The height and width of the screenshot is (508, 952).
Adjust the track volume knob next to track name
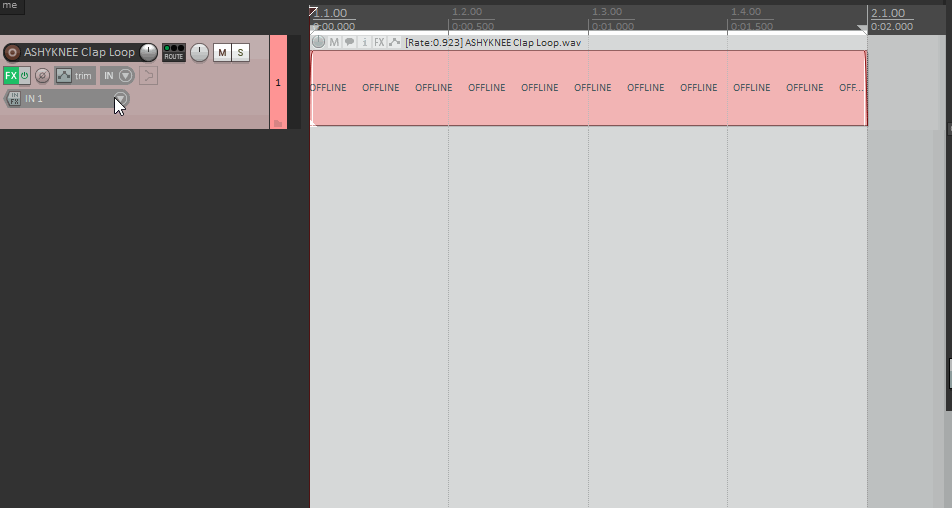[x=148, y=53]
